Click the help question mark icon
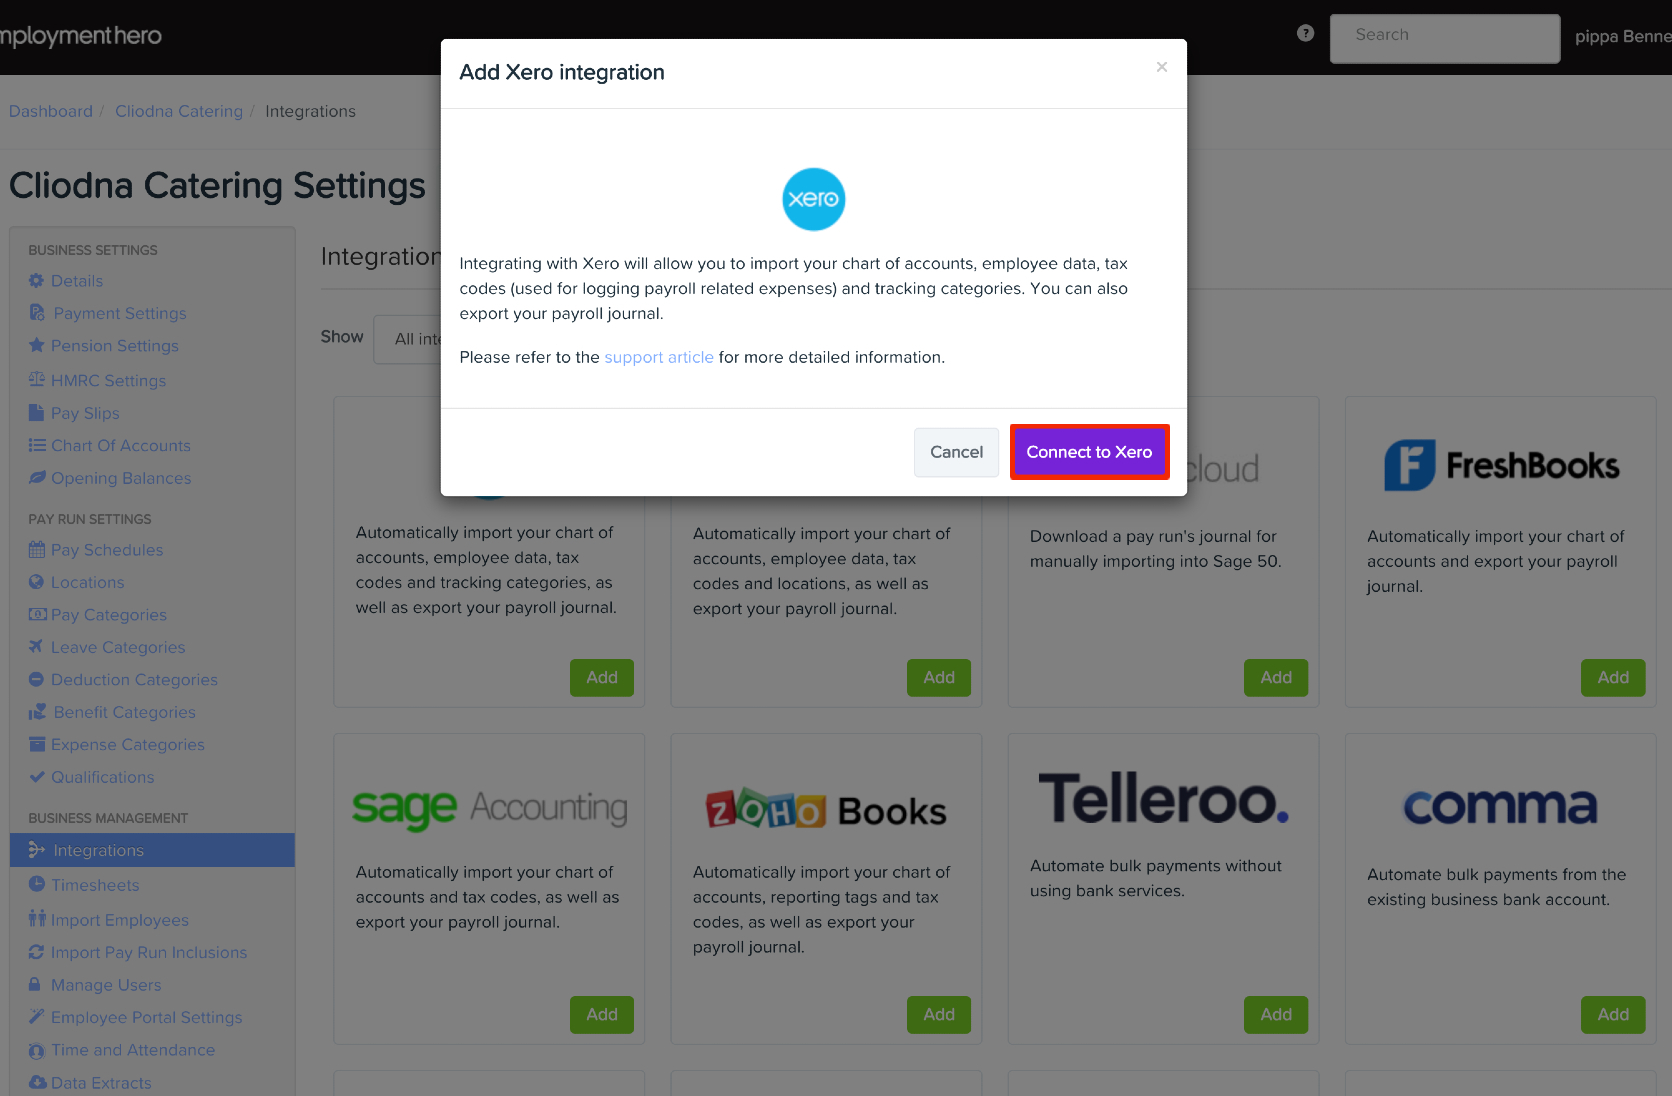 click(1305, 33)
